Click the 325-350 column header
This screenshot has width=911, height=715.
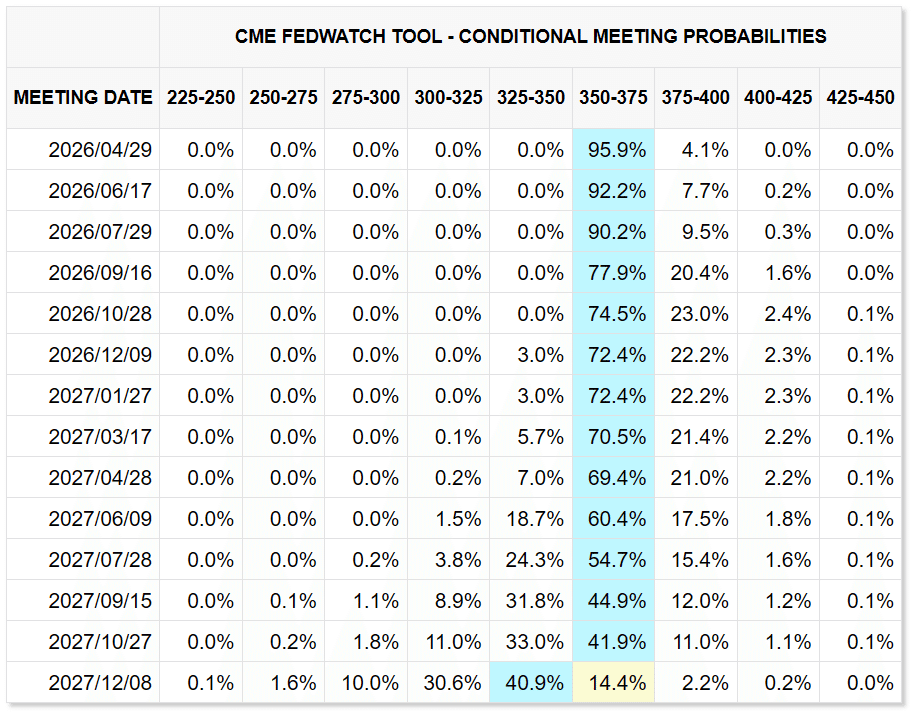[x=531, y=98]
